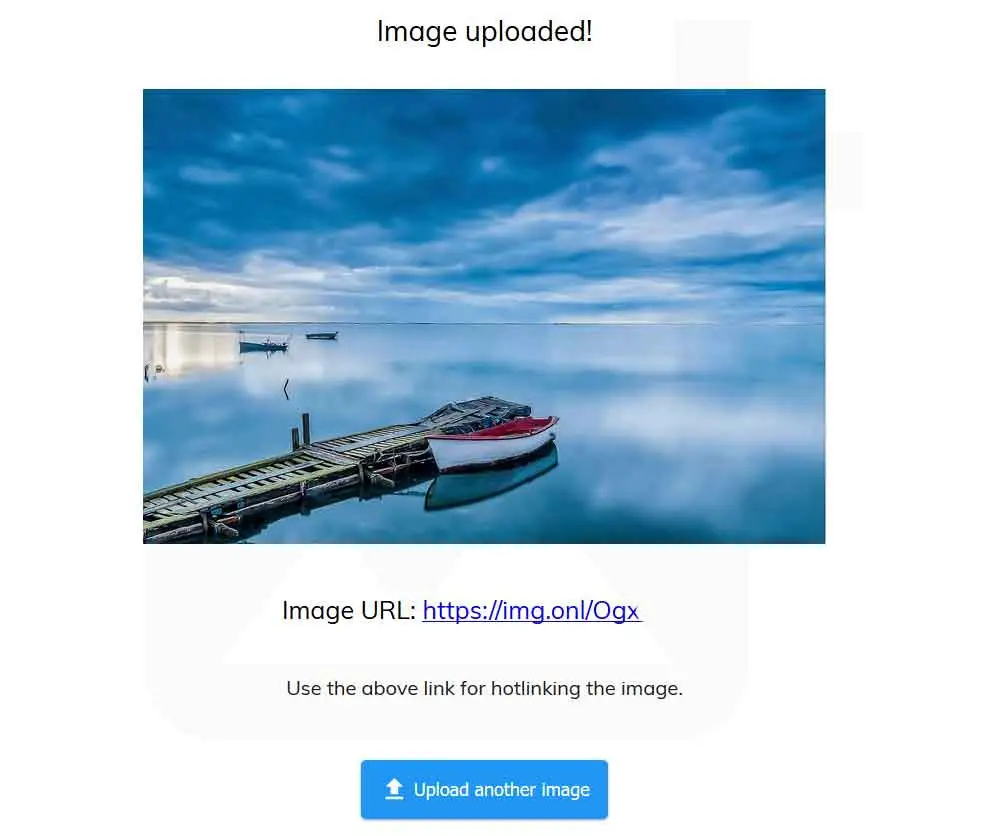Click the upload arrow icon on the button
Screen dimensions: 1000x836
point(394,789)
